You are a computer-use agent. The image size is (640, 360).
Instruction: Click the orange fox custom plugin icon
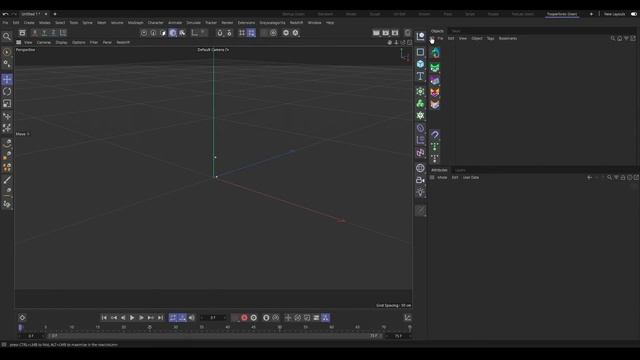[435, 92]
